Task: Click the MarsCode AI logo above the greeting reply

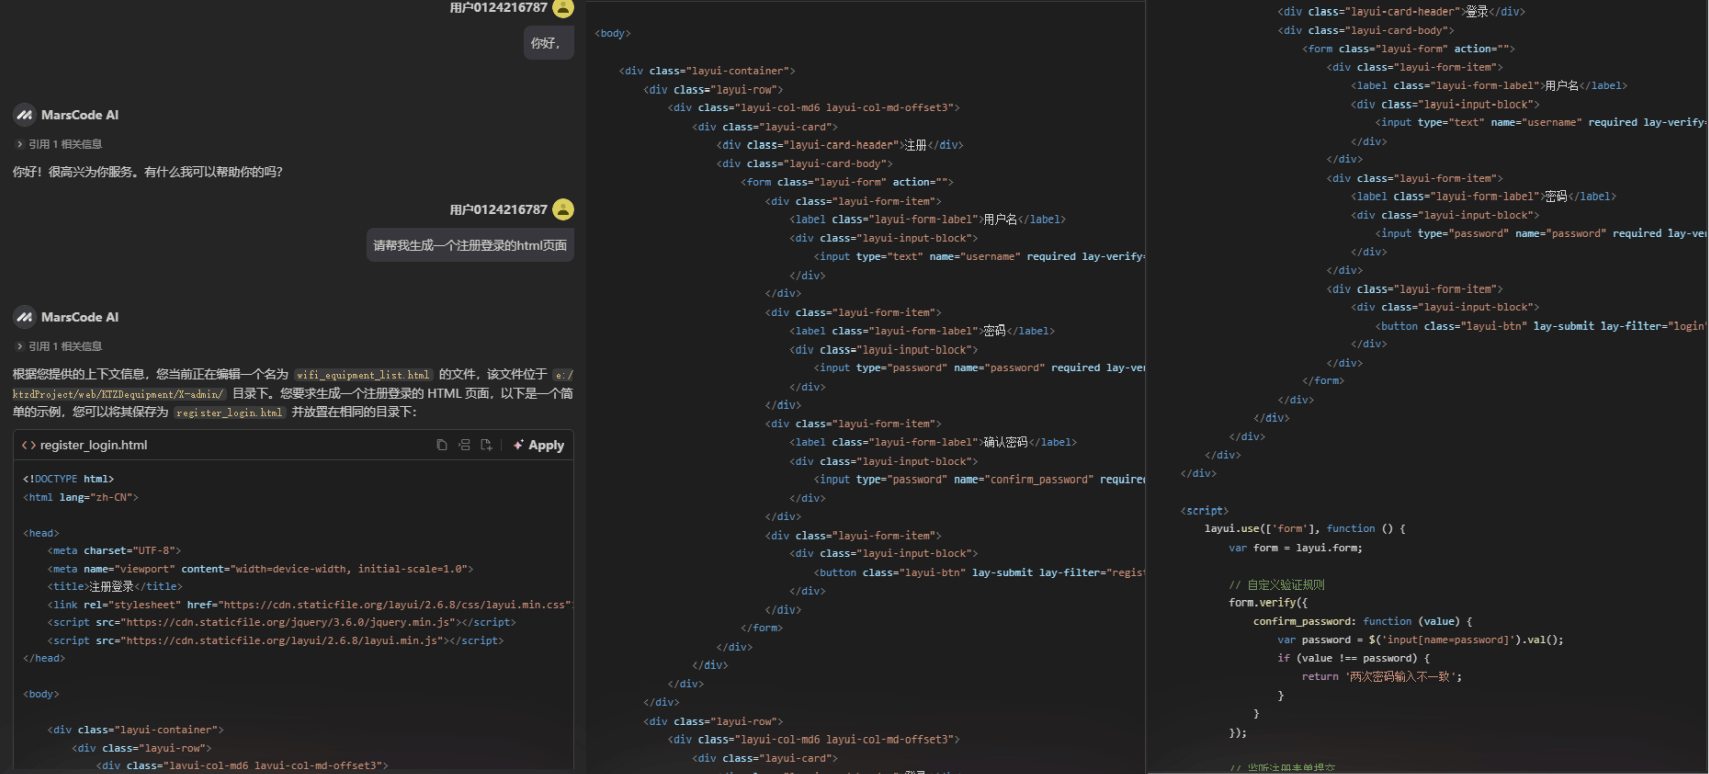Action: tap(24, 115)
